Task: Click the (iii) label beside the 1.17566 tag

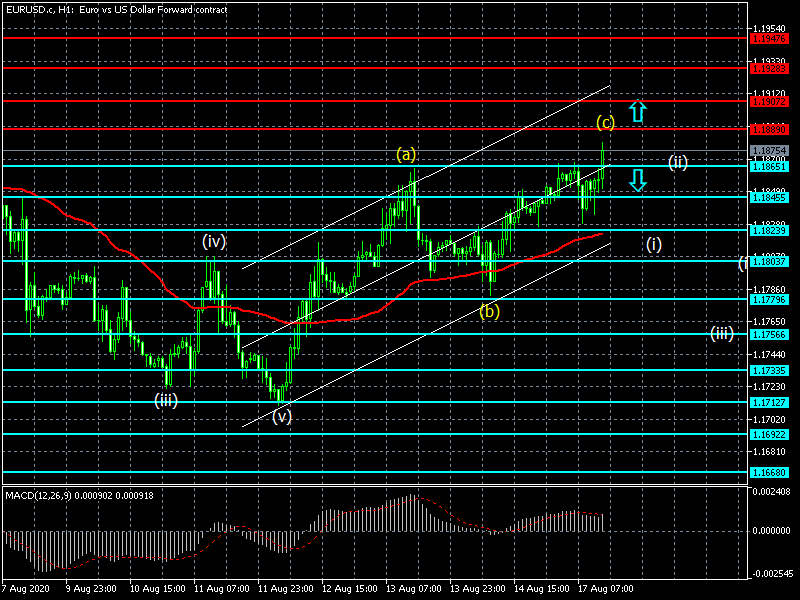Action: tap(722, 334)
